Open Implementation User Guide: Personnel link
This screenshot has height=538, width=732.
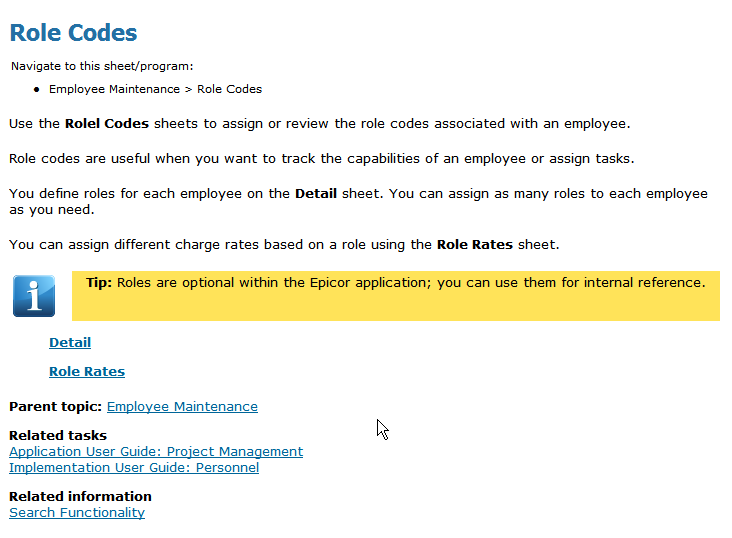coord(134,467)
